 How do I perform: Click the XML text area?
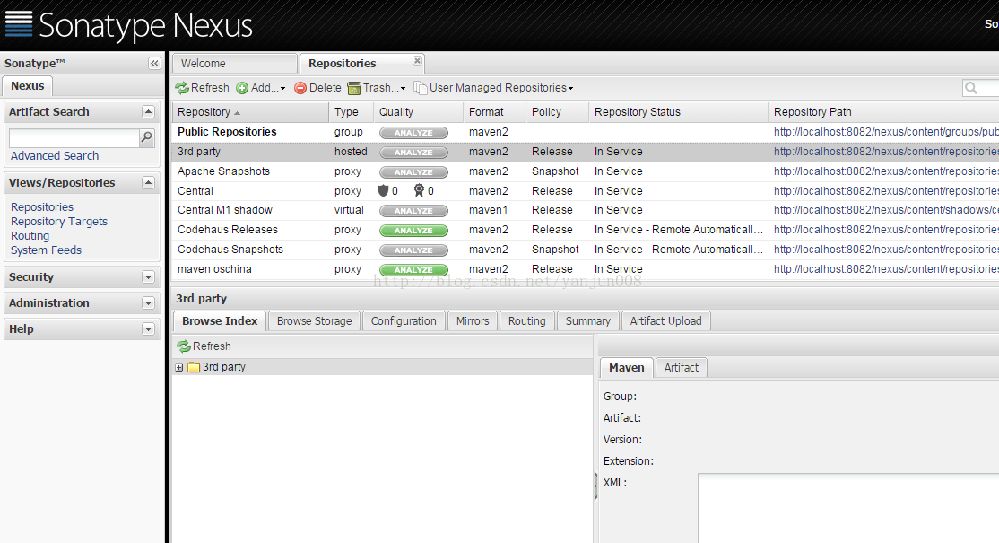pos(849,508)
